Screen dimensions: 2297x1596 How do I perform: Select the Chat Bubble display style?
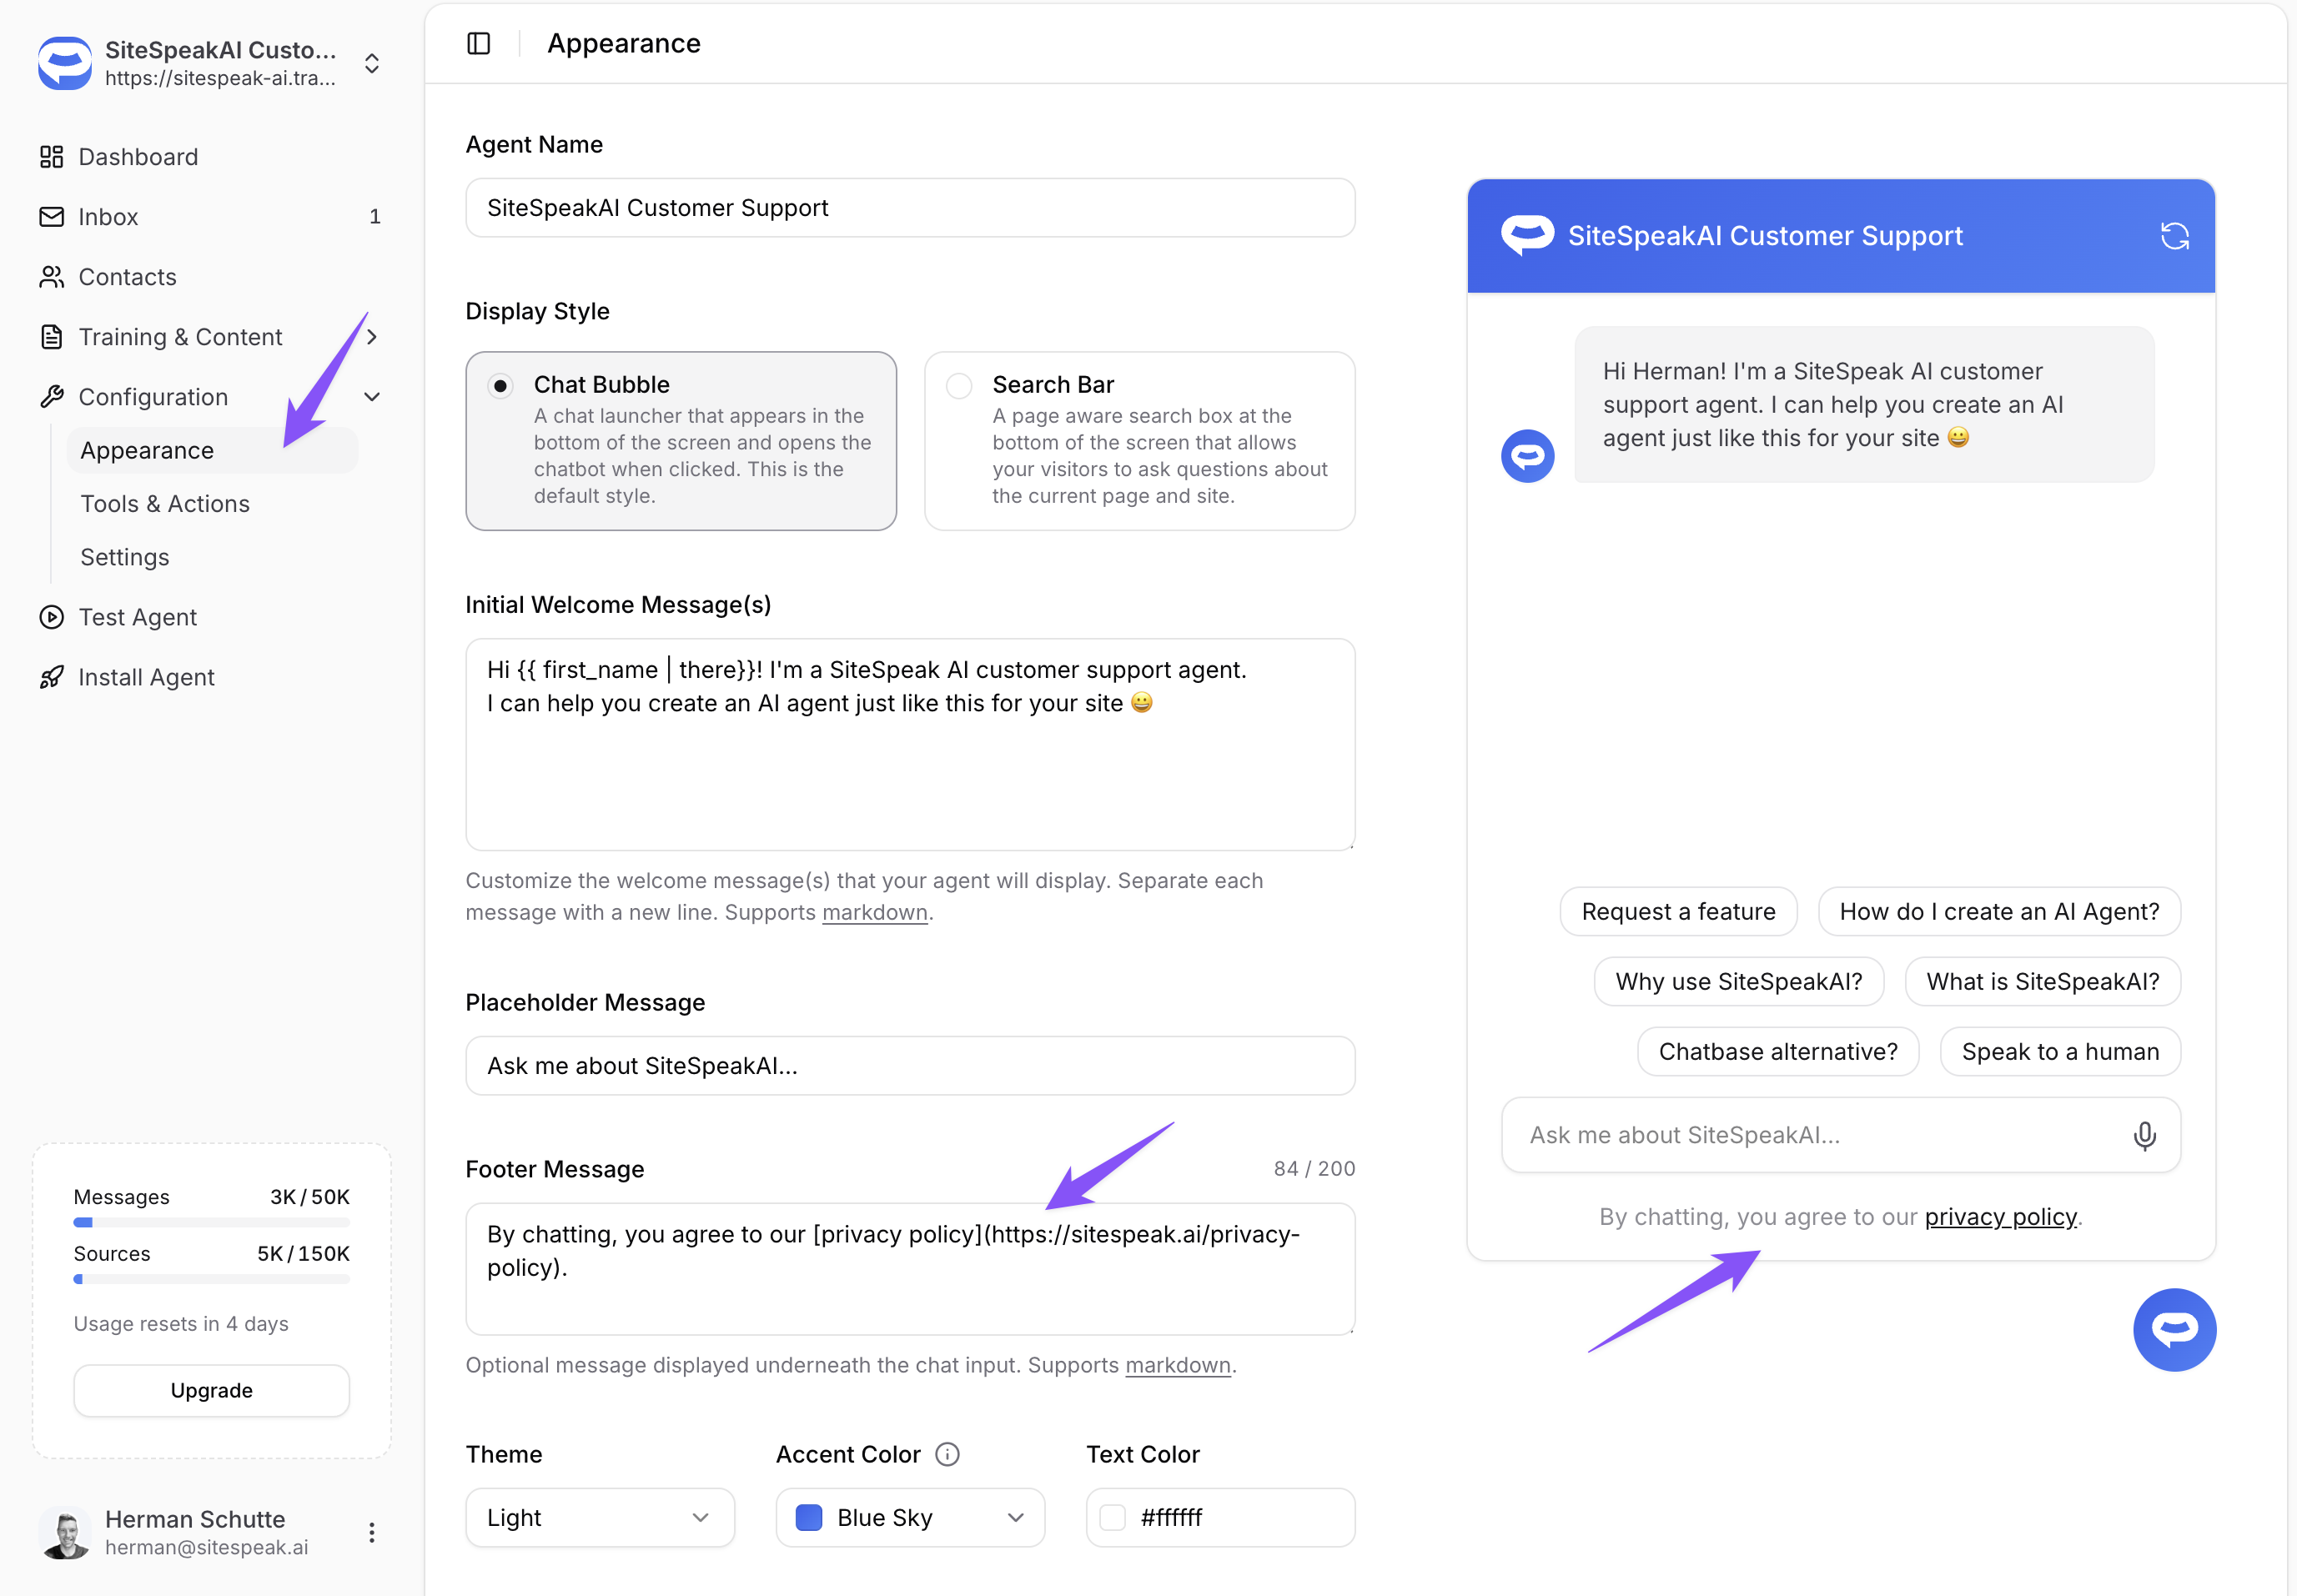500,386
